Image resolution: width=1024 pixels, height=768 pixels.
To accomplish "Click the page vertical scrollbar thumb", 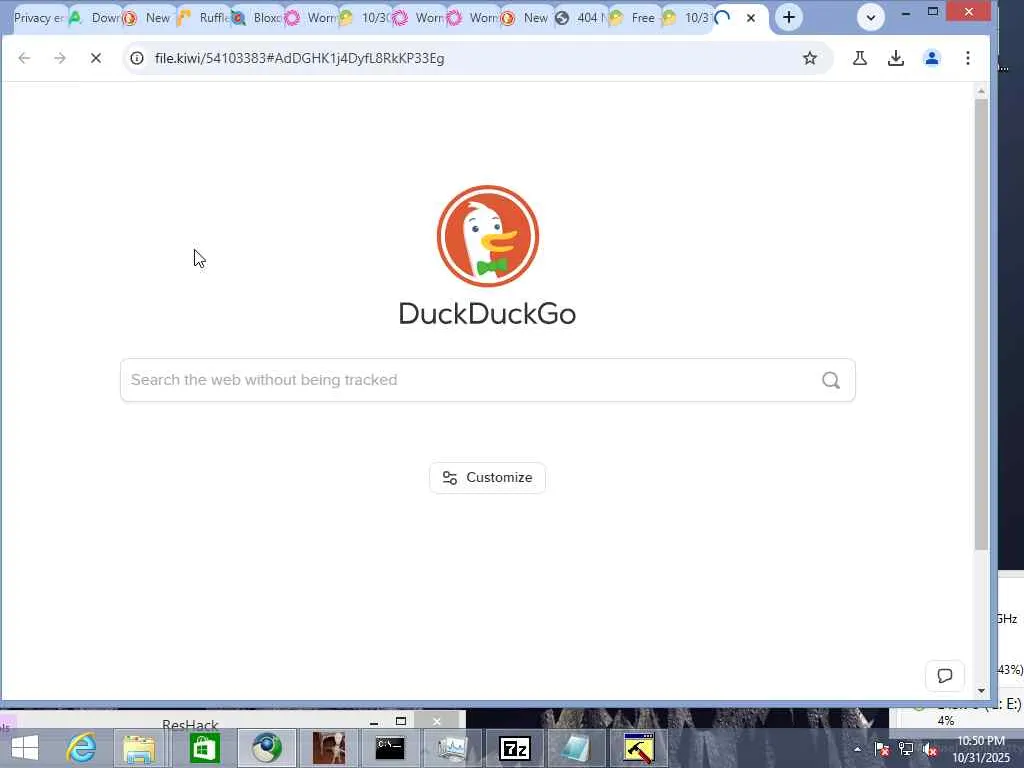I will click(981, 323).
